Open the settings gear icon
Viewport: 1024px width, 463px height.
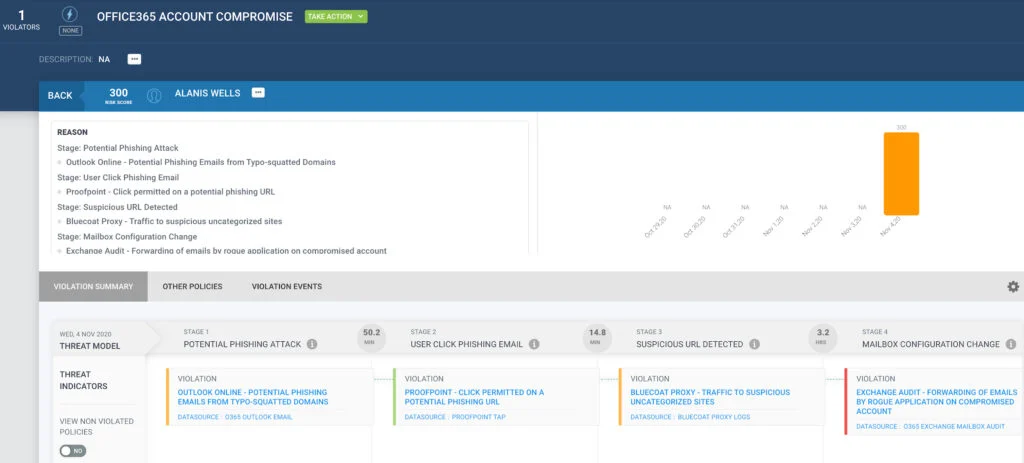1012,287
